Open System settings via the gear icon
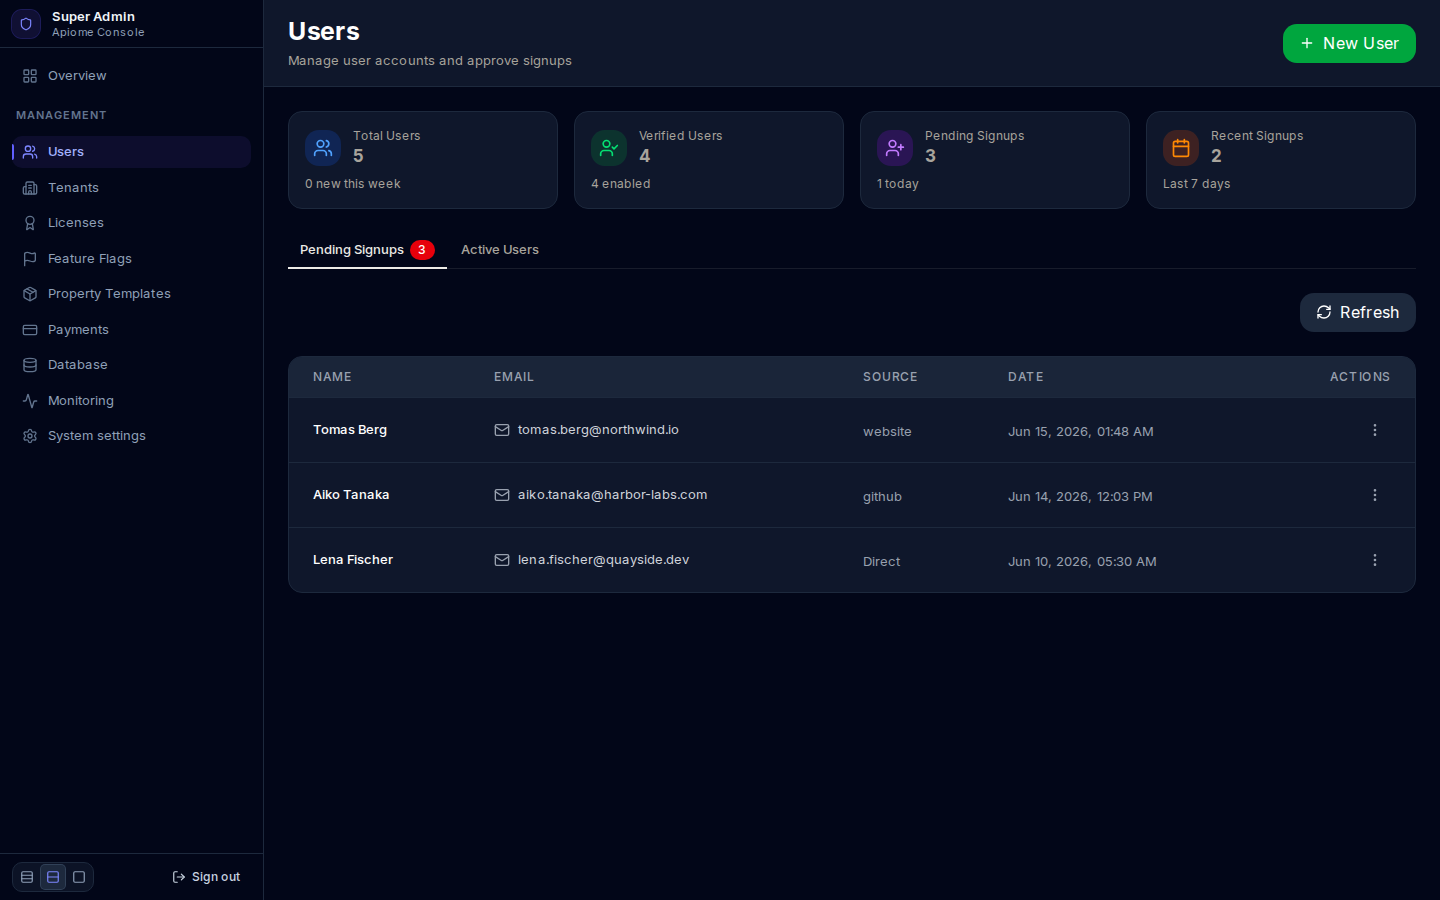 (x=30, y=436)
